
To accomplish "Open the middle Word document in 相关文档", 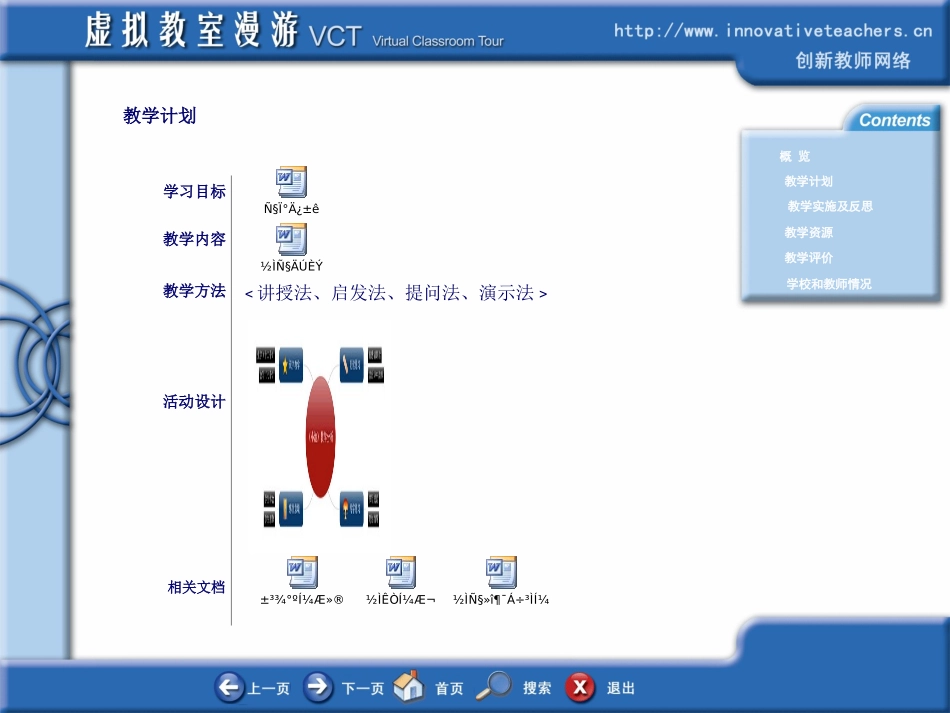I will click(401, 572).
